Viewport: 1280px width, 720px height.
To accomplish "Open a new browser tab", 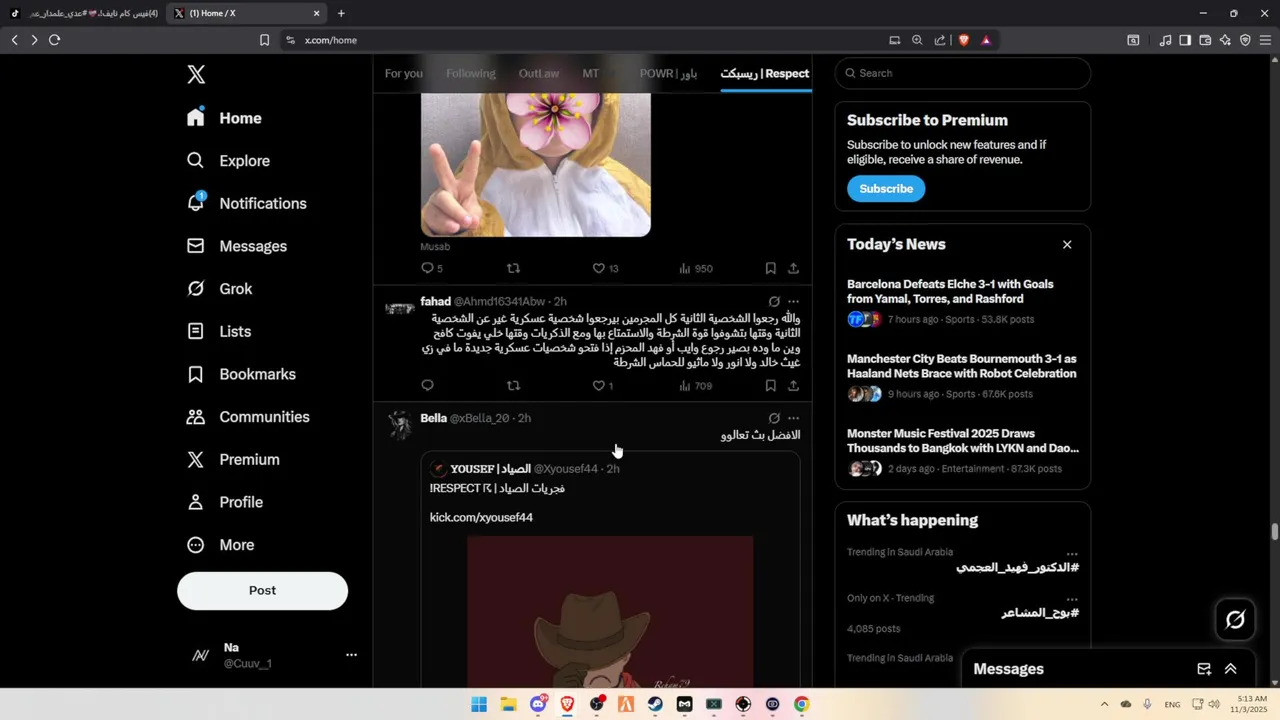I will (341, 13).
